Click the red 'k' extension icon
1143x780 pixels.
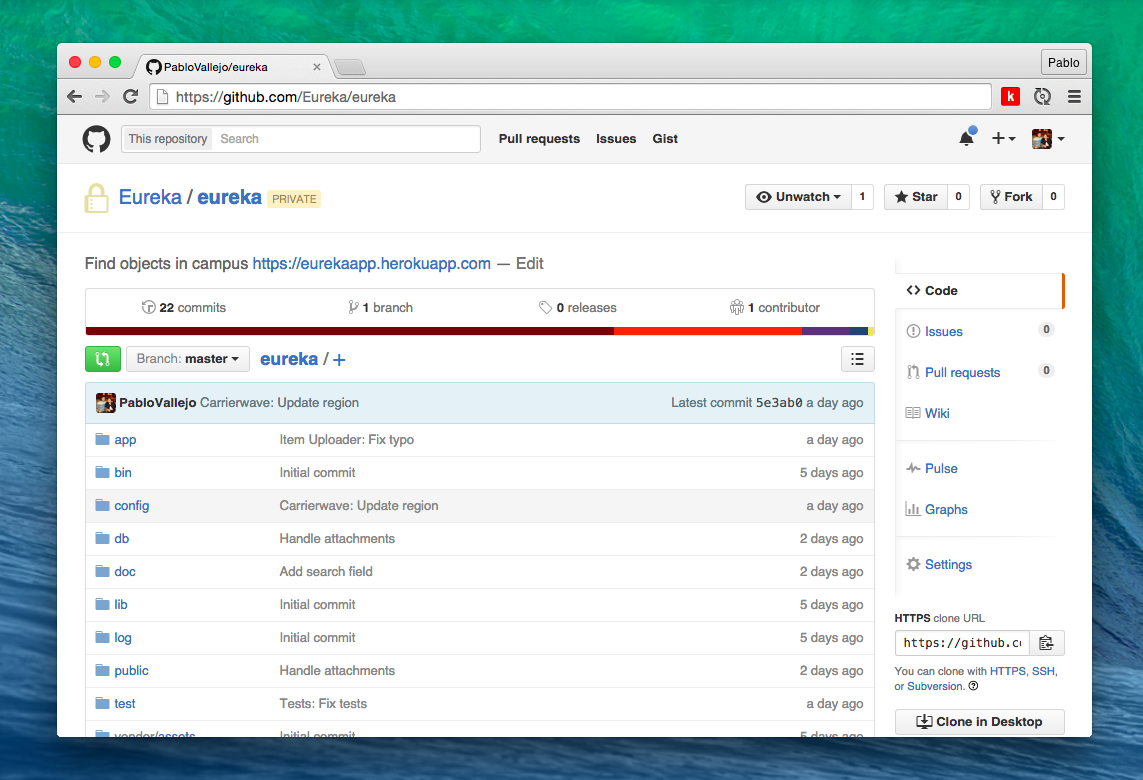pos(1010,96)
